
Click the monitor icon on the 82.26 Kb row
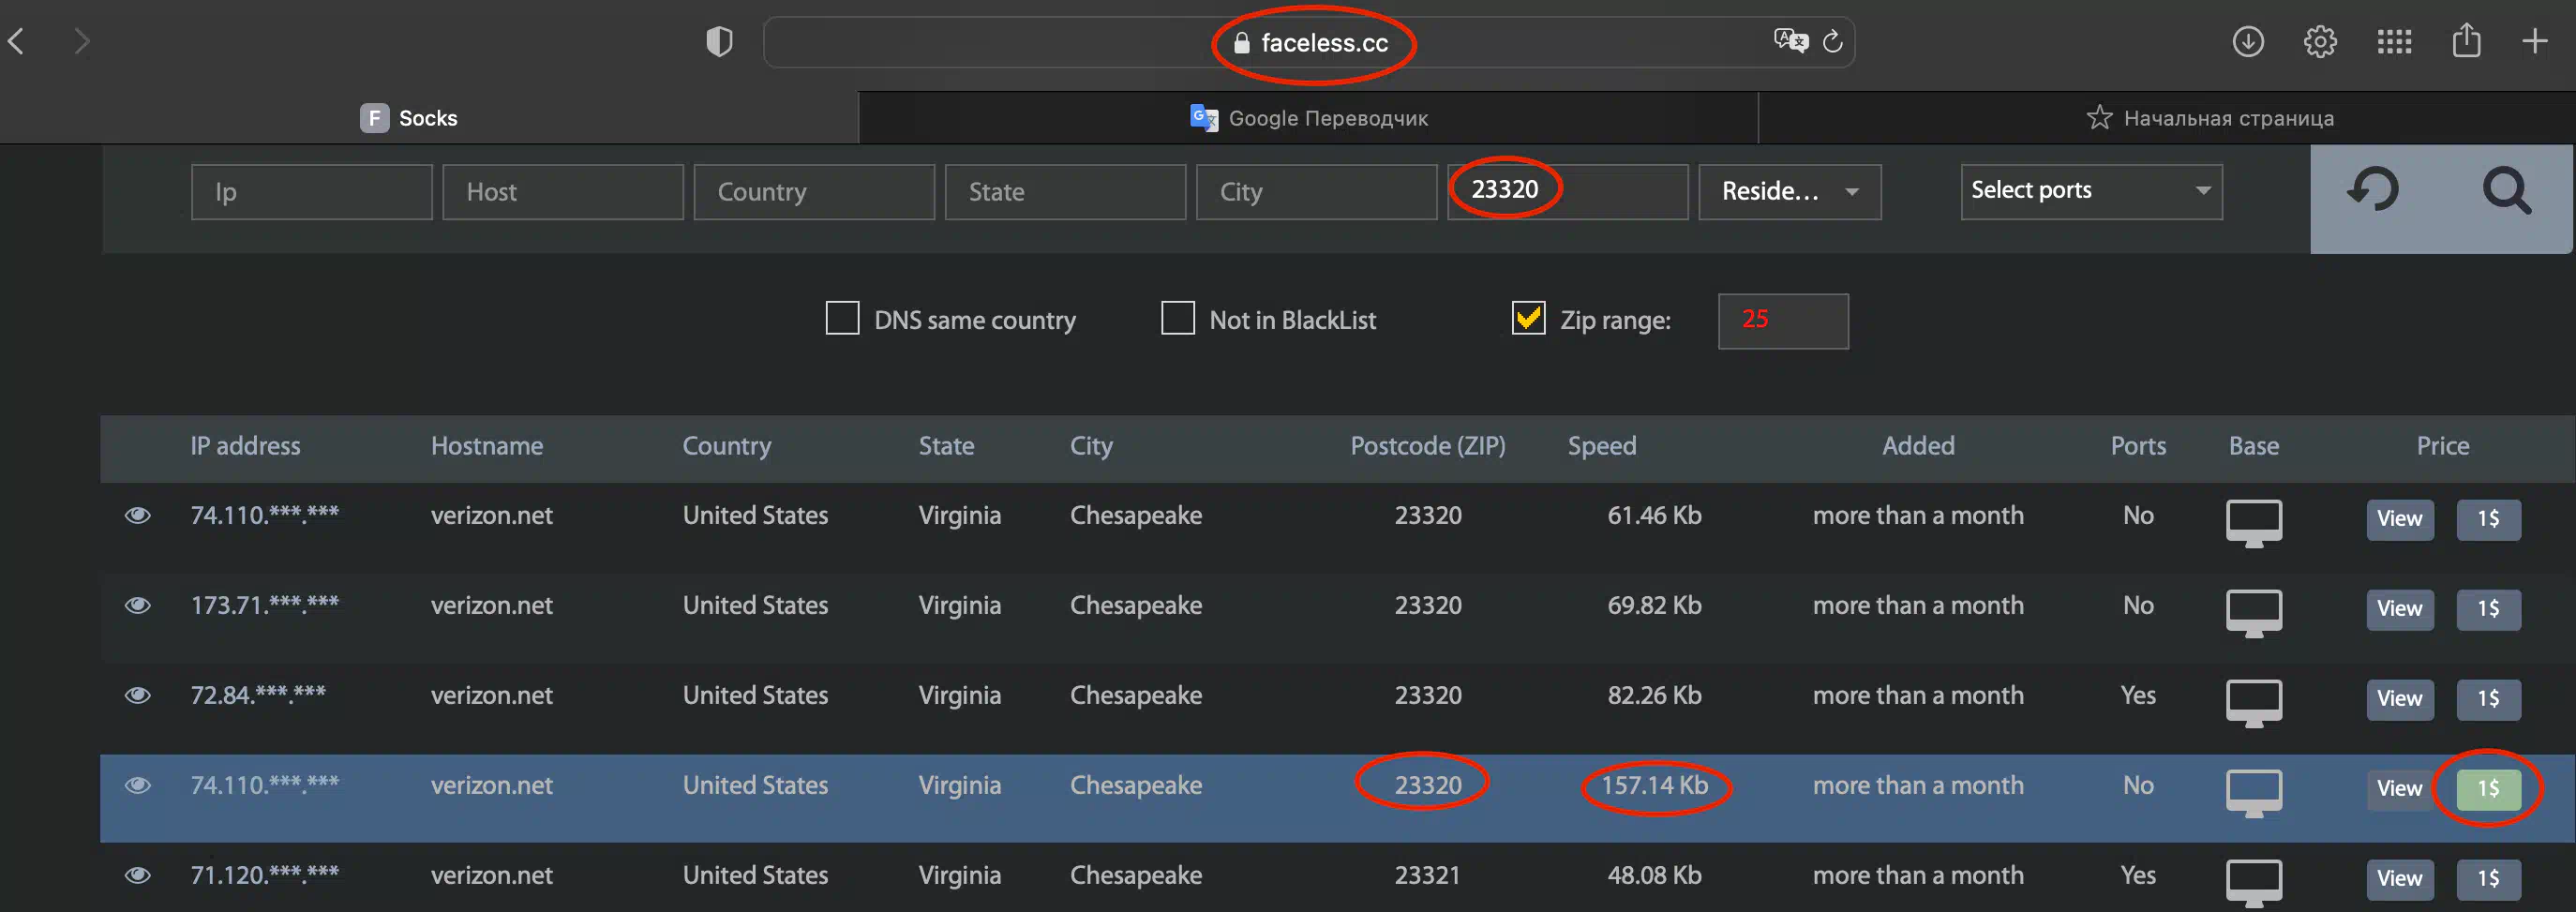tap(2254, 703)
